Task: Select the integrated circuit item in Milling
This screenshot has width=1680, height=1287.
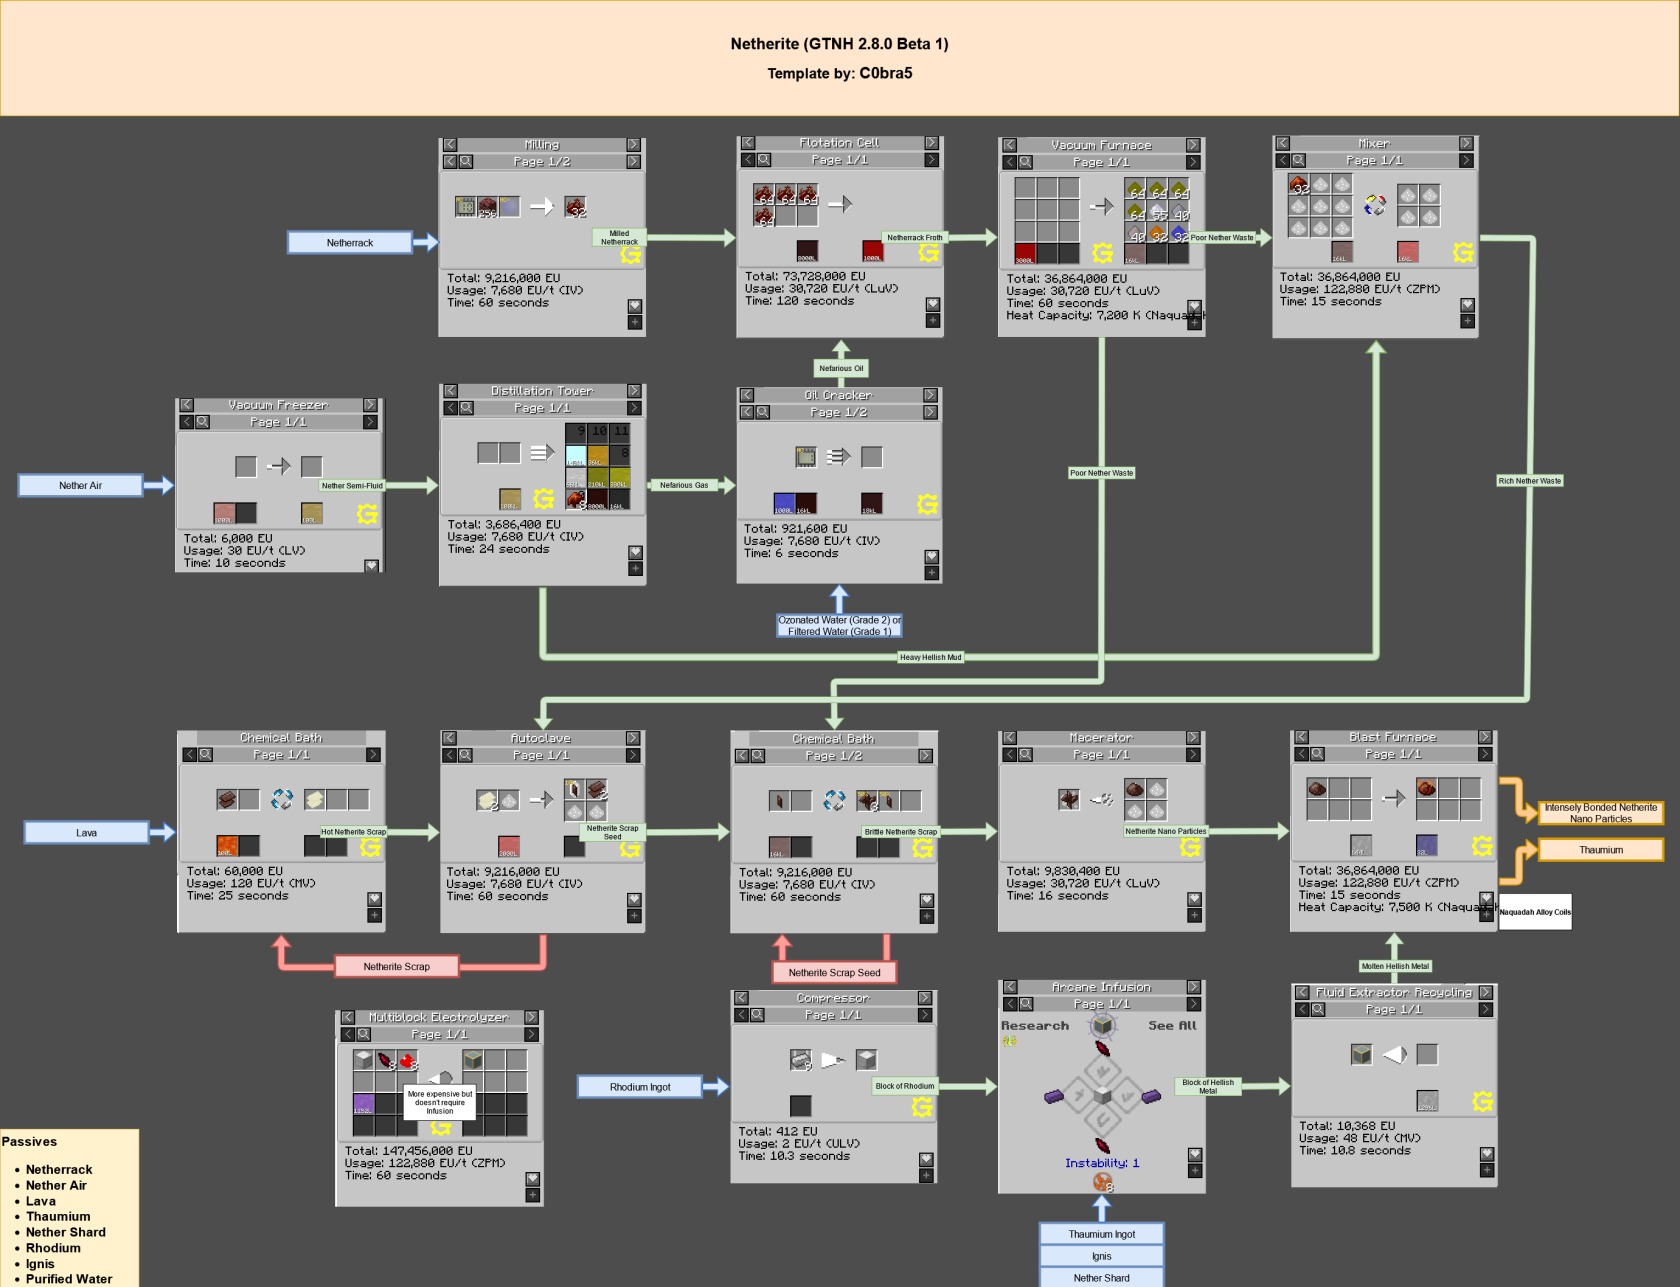Action: point(465,207)
